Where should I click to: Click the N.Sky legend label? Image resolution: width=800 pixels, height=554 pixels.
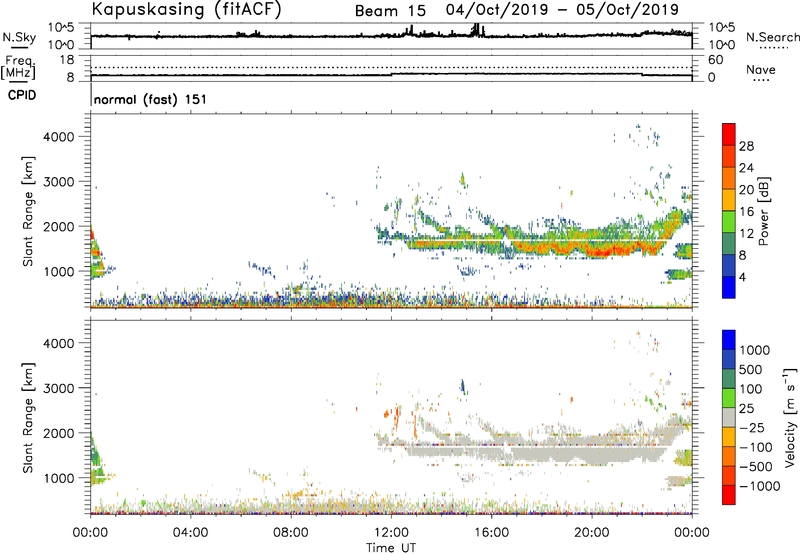point(19,38)
